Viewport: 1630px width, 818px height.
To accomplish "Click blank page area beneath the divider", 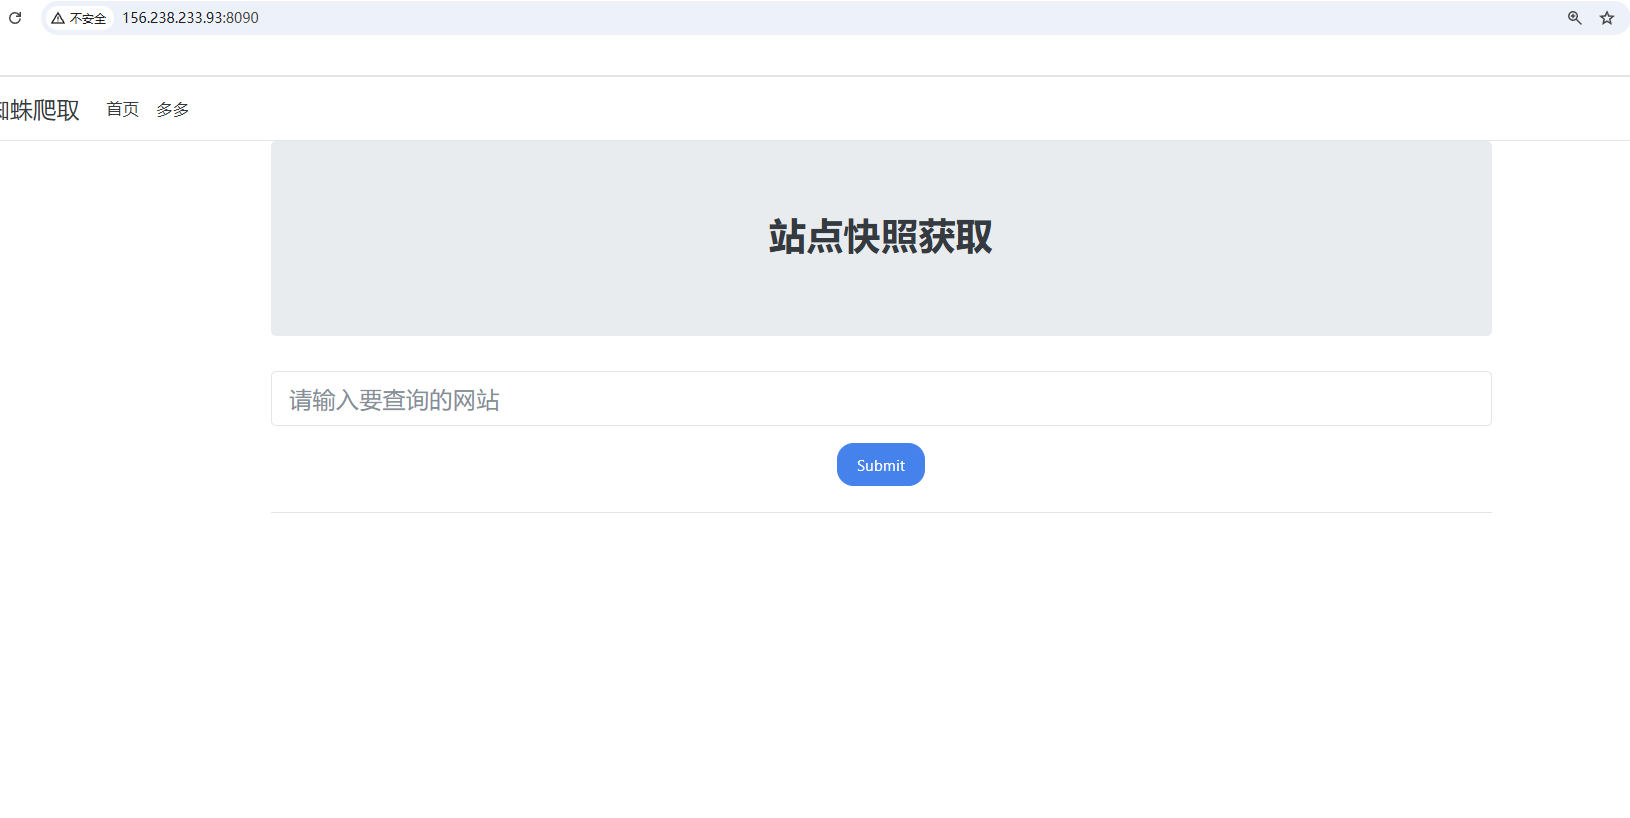I will 880,650.
